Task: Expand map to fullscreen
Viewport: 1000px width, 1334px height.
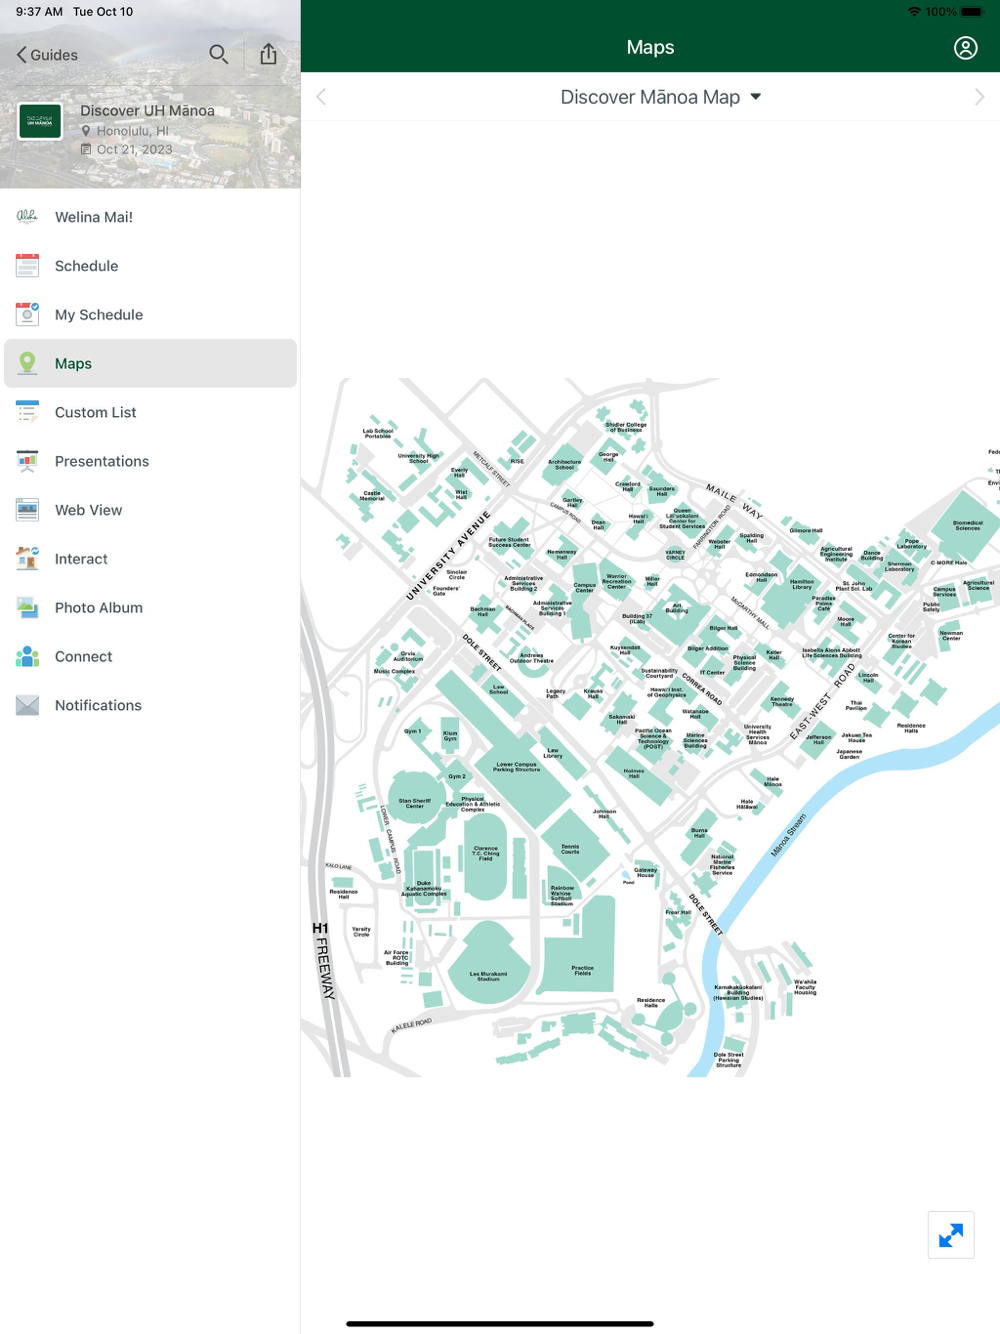Action: (x=951, y=1235)
